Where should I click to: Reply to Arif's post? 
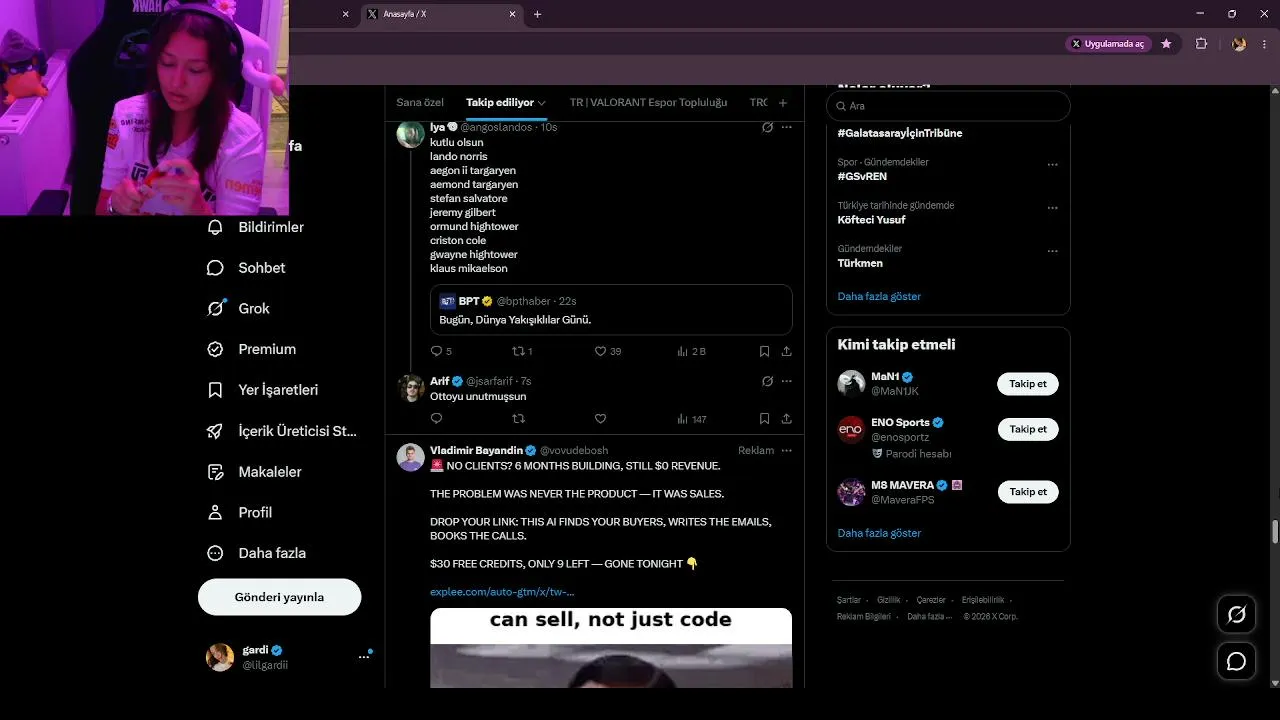pyautogui.click(x=436, y=419)
